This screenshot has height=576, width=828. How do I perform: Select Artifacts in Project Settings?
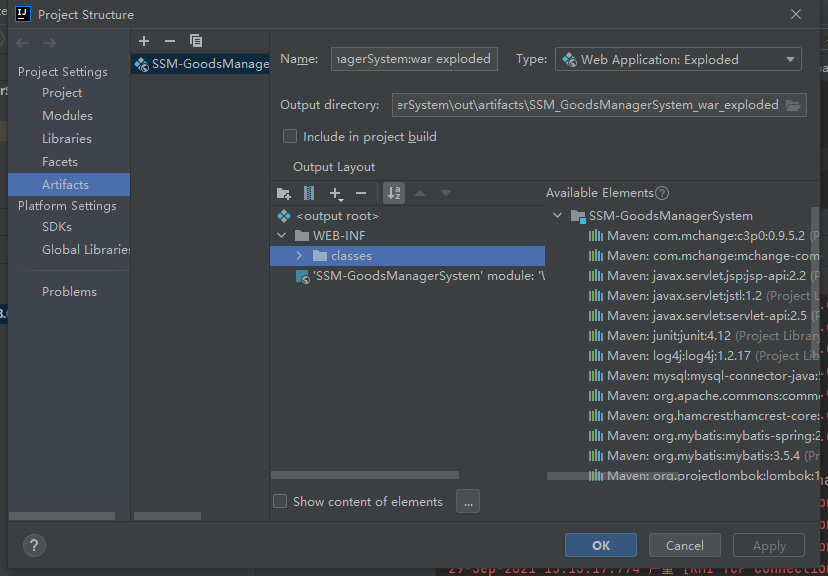click(x=69, y=184)
